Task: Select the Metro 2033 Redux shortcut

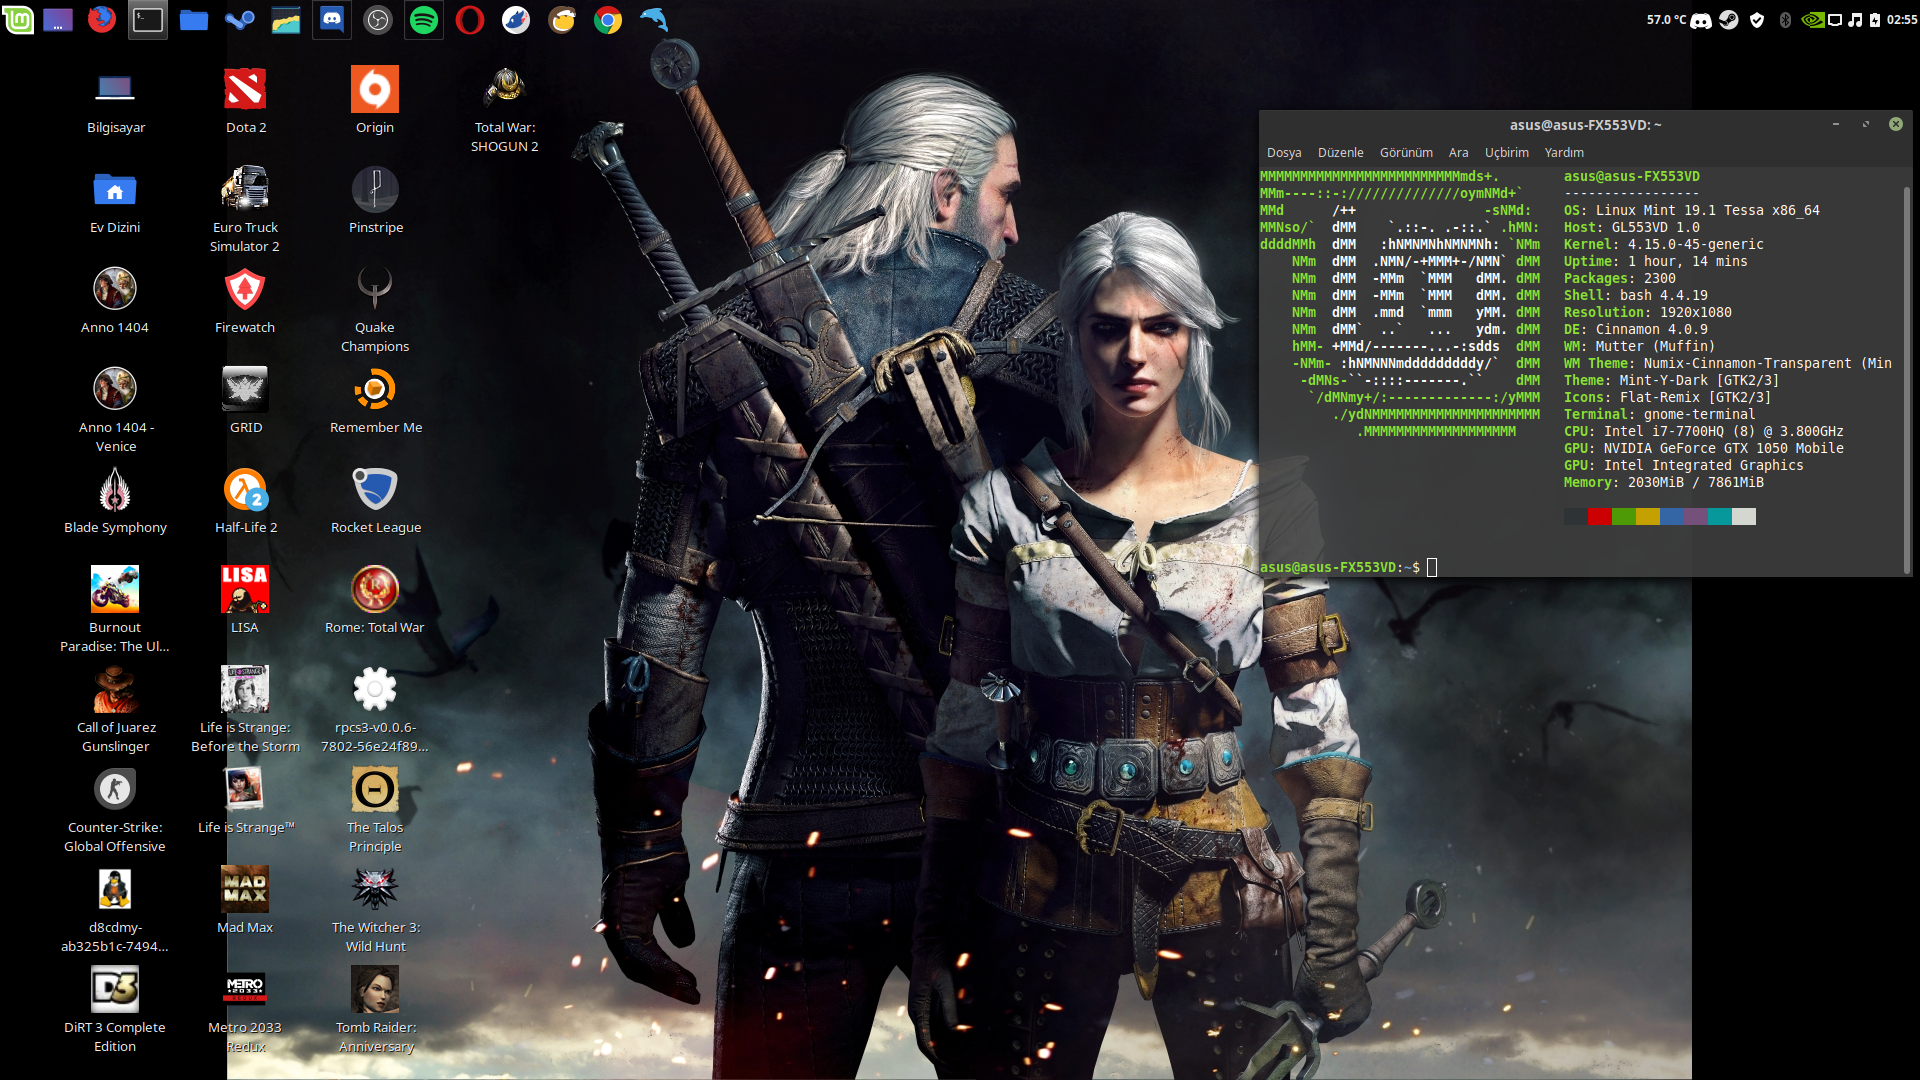Action: [x=245, y=1010]
